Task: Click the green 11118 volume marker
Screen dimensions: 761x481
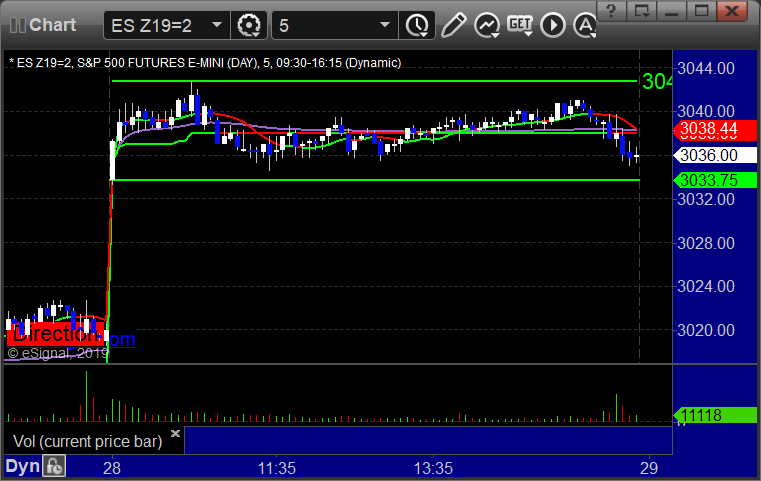Action: (x=715, y=415)
